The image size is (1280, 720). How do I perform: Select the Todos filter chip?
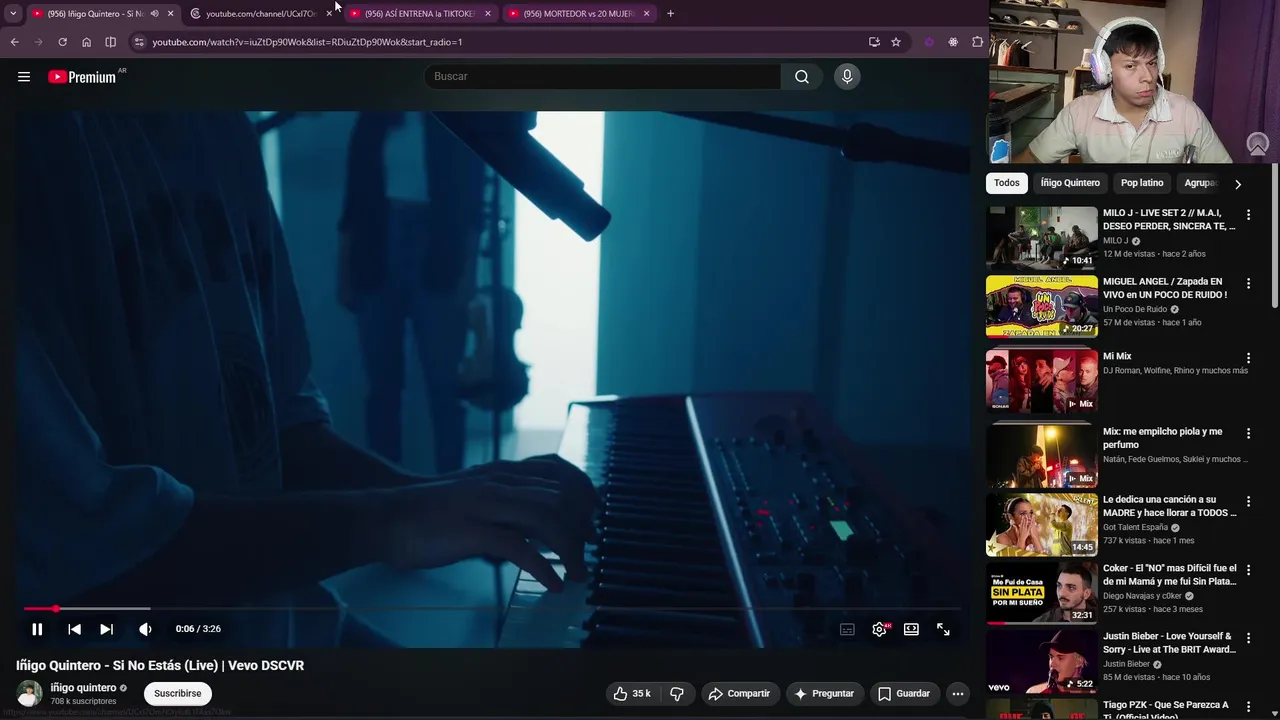(x=1007, y=183)
